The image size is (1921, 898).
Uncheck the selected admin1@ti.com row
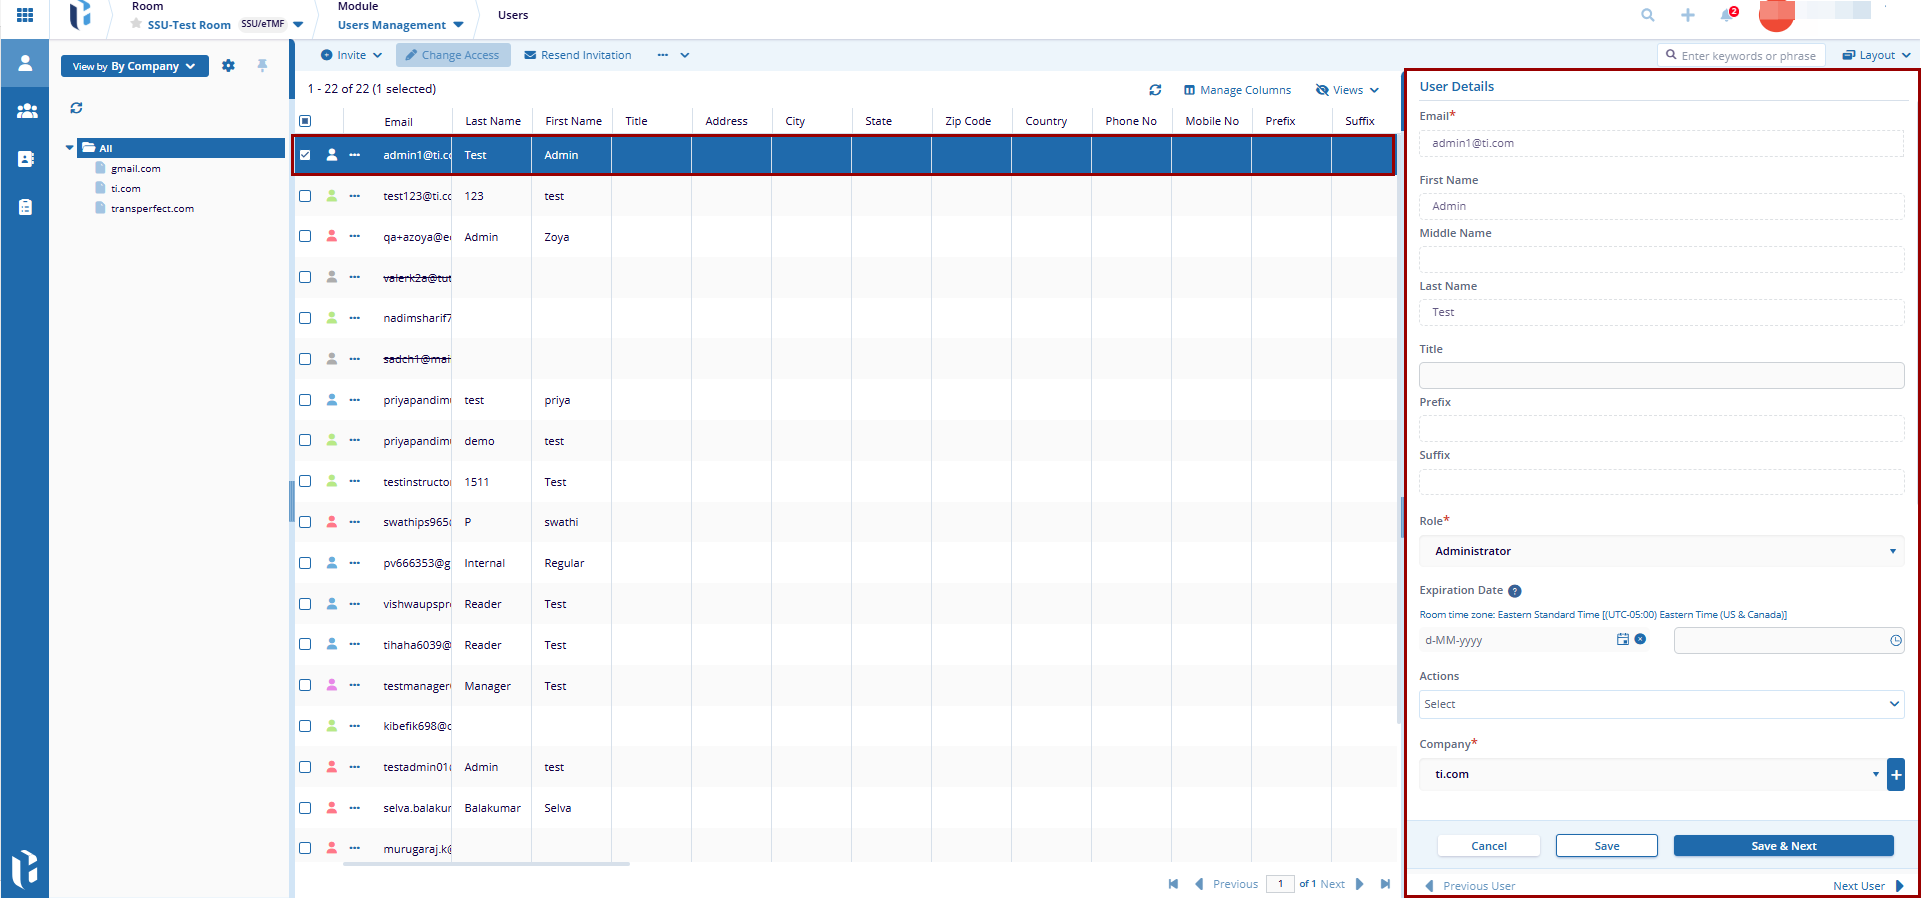[x=305, y=155]
